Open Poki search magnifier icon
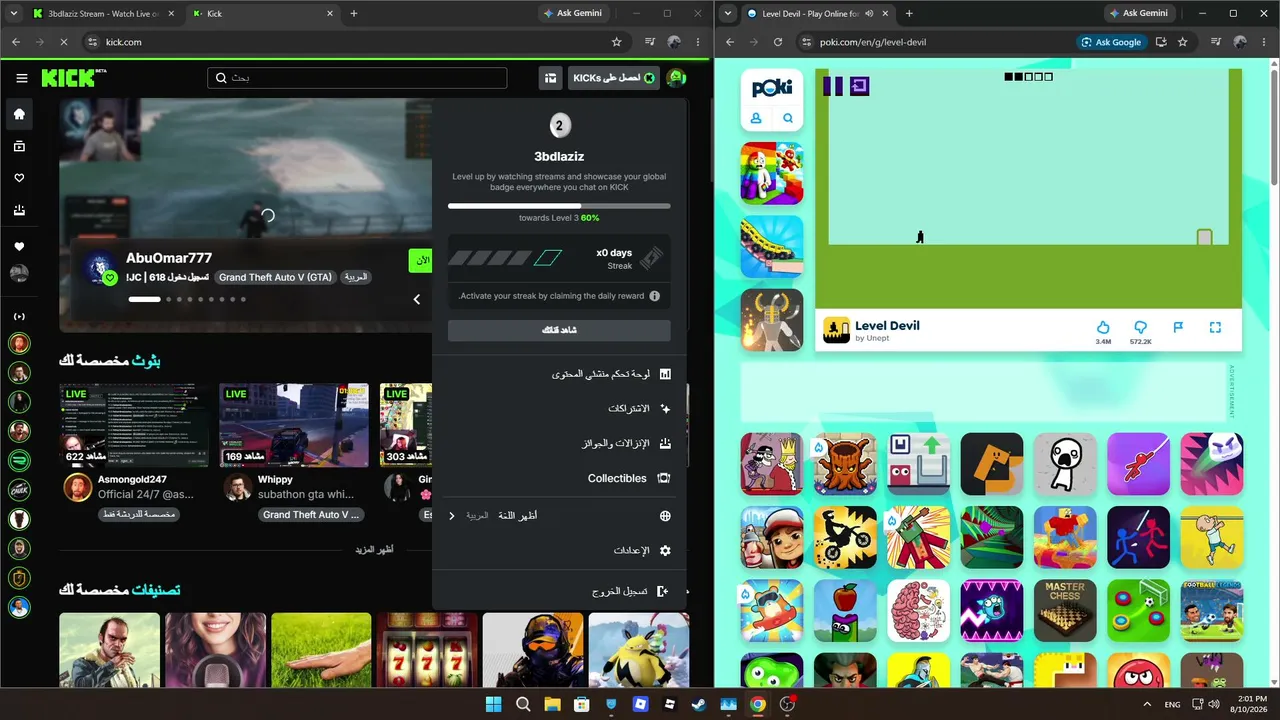The height and width of the screenshot is (720, 1280). 788,118
